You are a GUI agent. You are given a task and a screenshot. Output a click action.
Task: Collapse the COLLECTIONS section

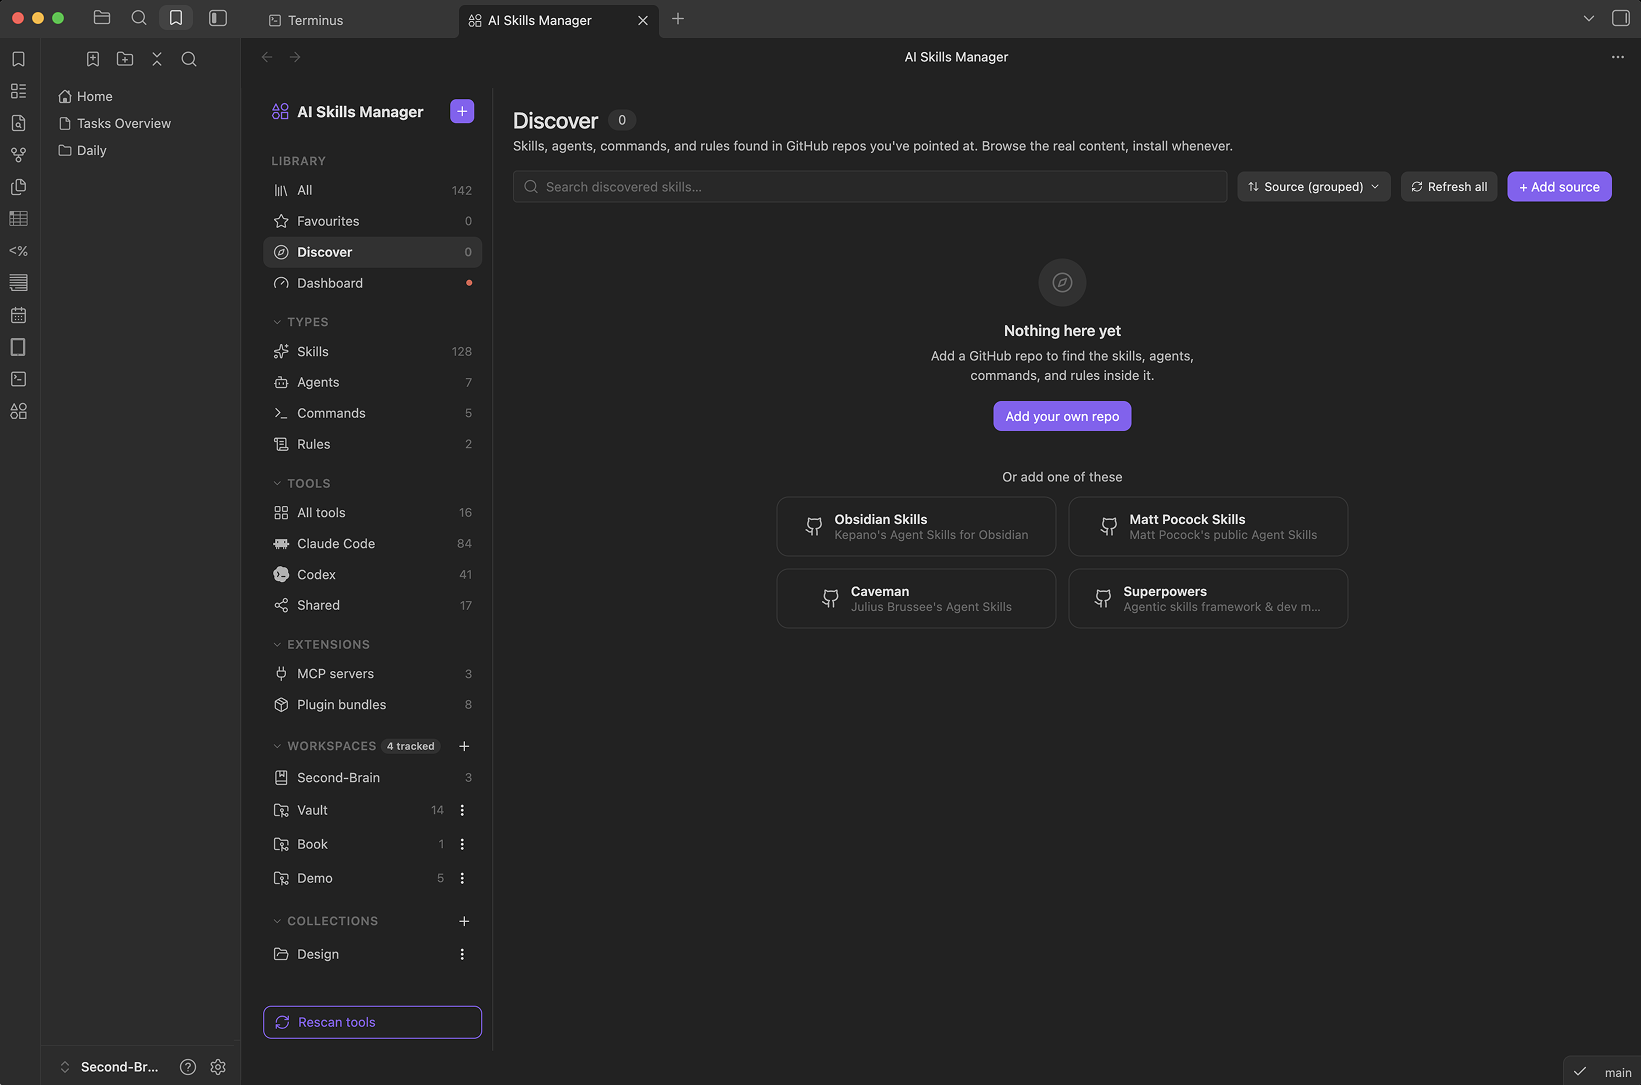click(325, 921)
